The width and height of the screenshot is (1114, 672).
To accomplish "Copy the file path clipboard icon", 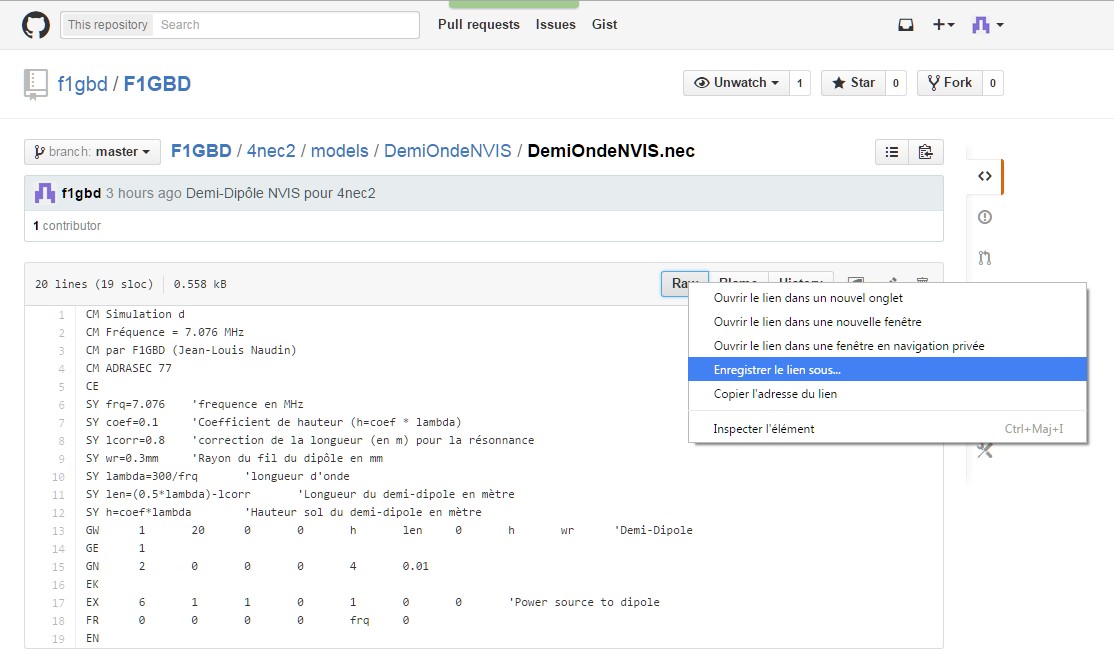I will point(925,152).
